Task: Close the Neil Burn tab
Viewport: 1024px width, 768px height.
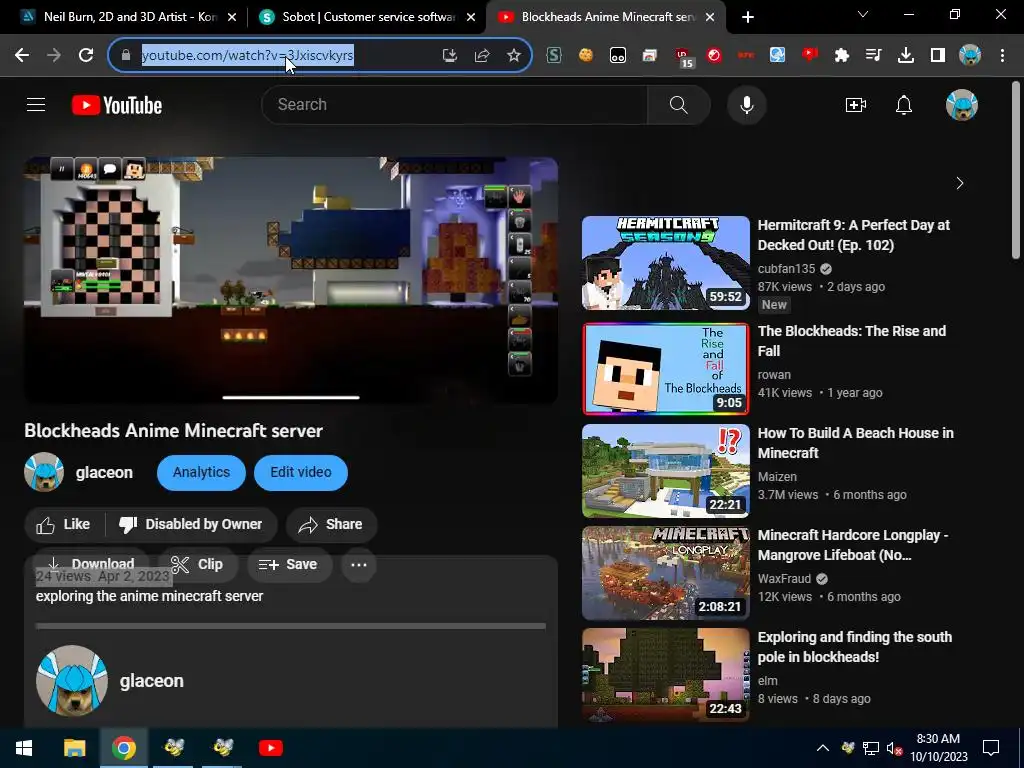Action: [231, 17]
